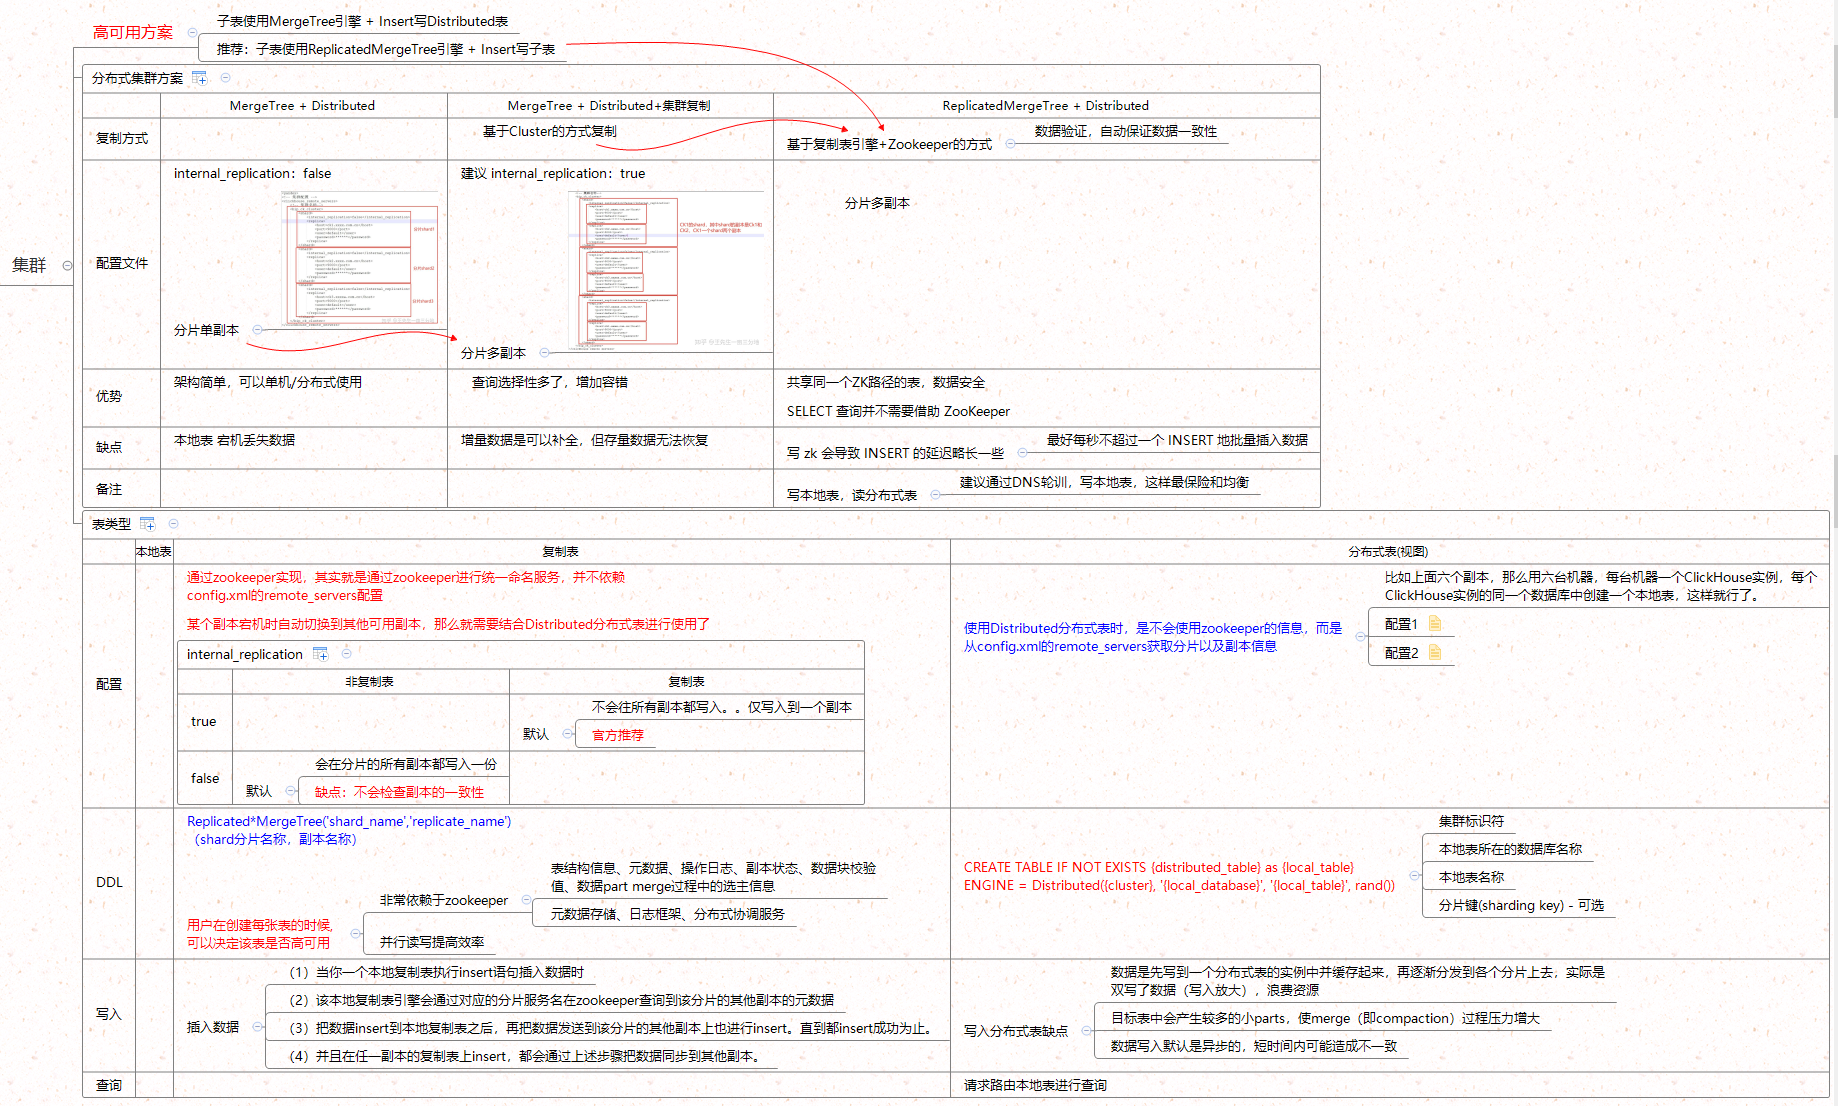The image size is (1838, 1106).
Task: Collapse the 集群 root node
Action: point(67,266)
